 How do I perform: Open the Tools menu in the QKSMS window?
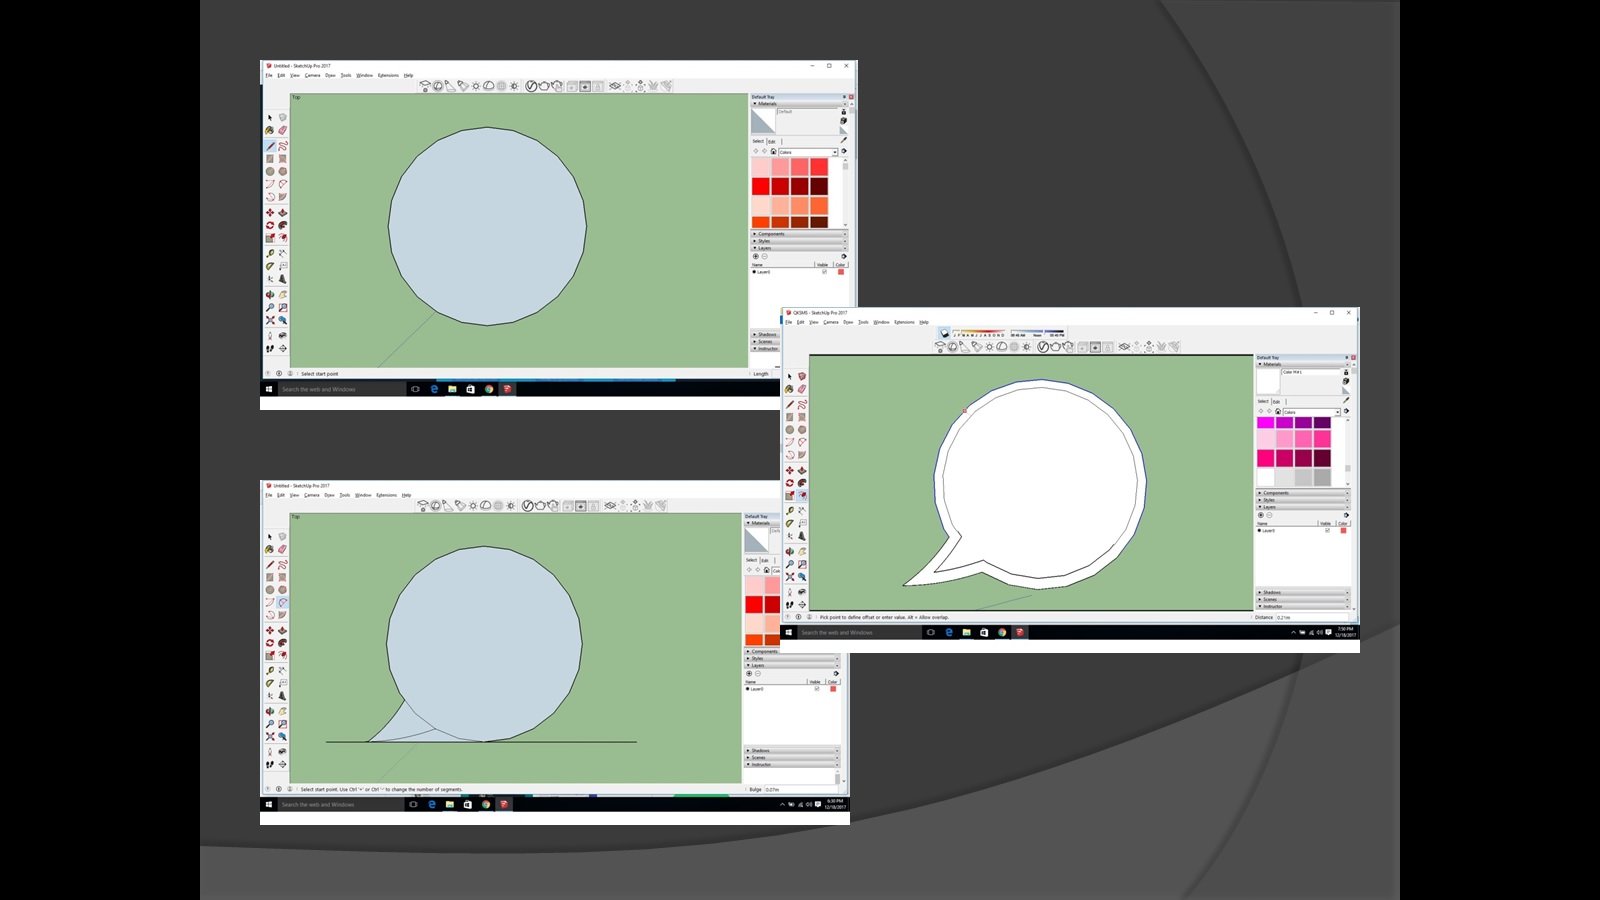tap(863, 322)
